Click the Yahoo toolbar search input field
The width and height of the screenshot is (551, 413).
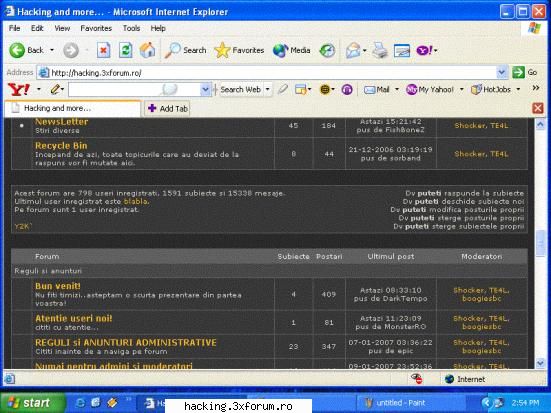135,90
